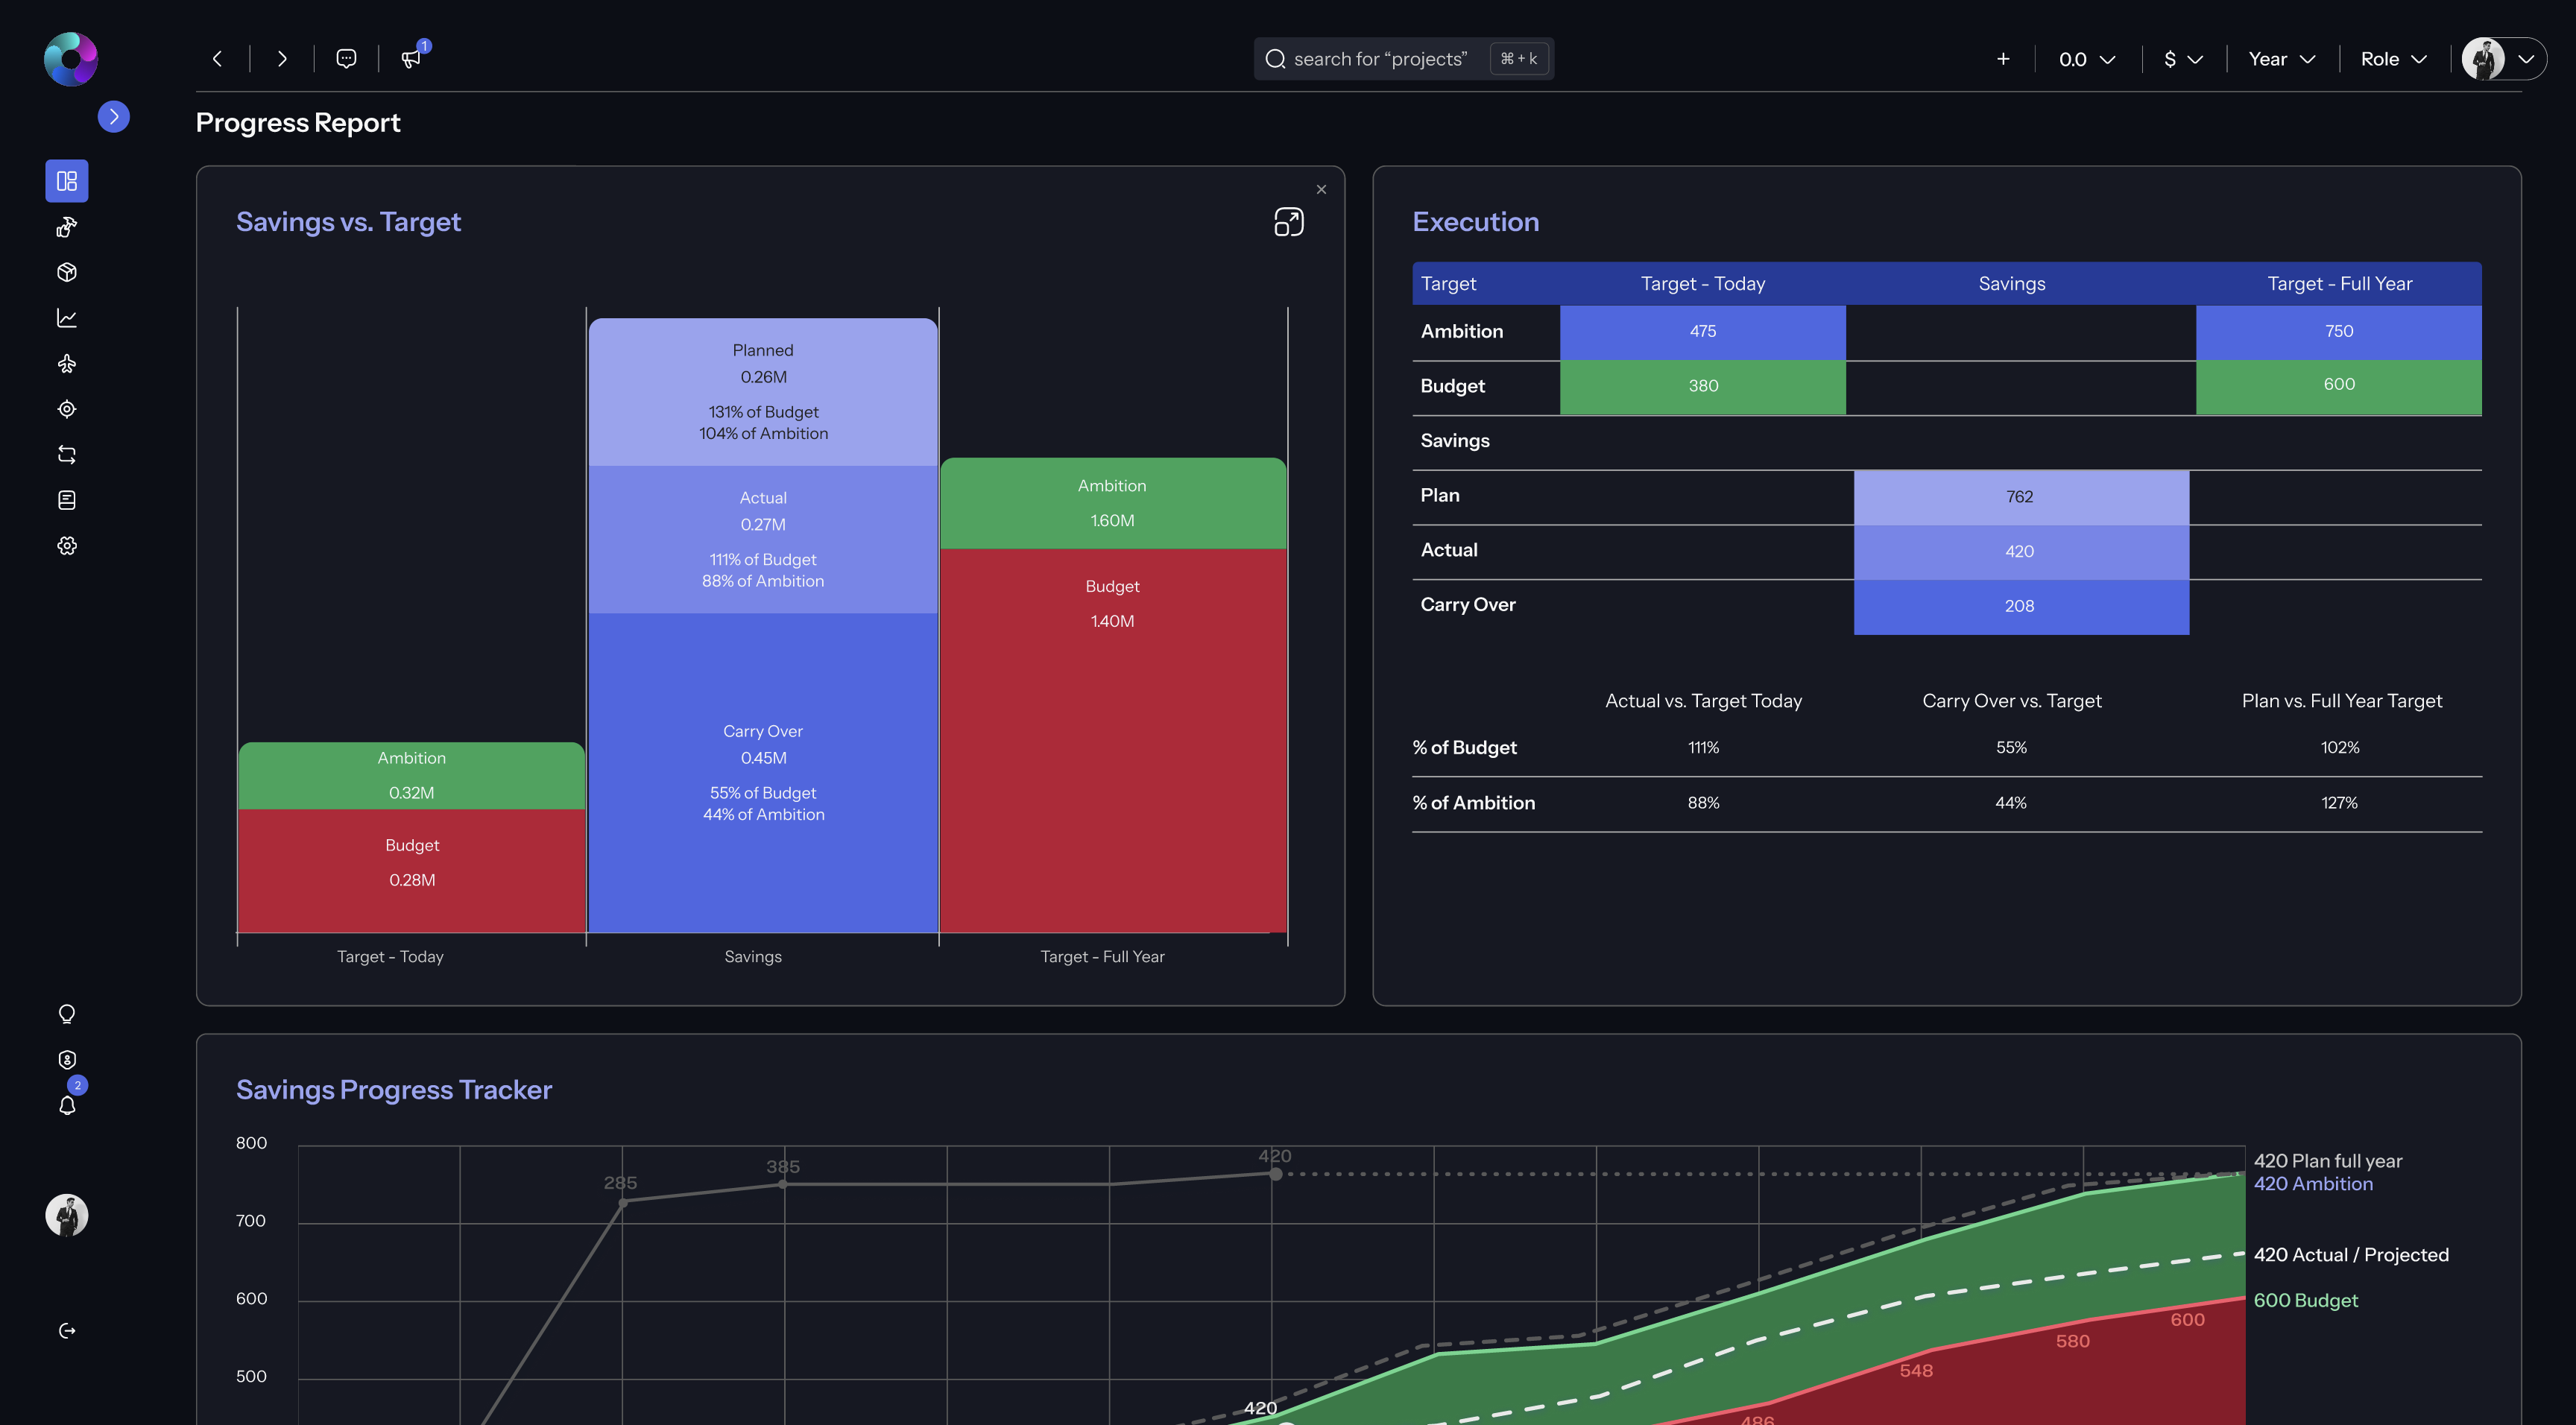
Task: Open the Year period dropdown
Action: 2281,59
